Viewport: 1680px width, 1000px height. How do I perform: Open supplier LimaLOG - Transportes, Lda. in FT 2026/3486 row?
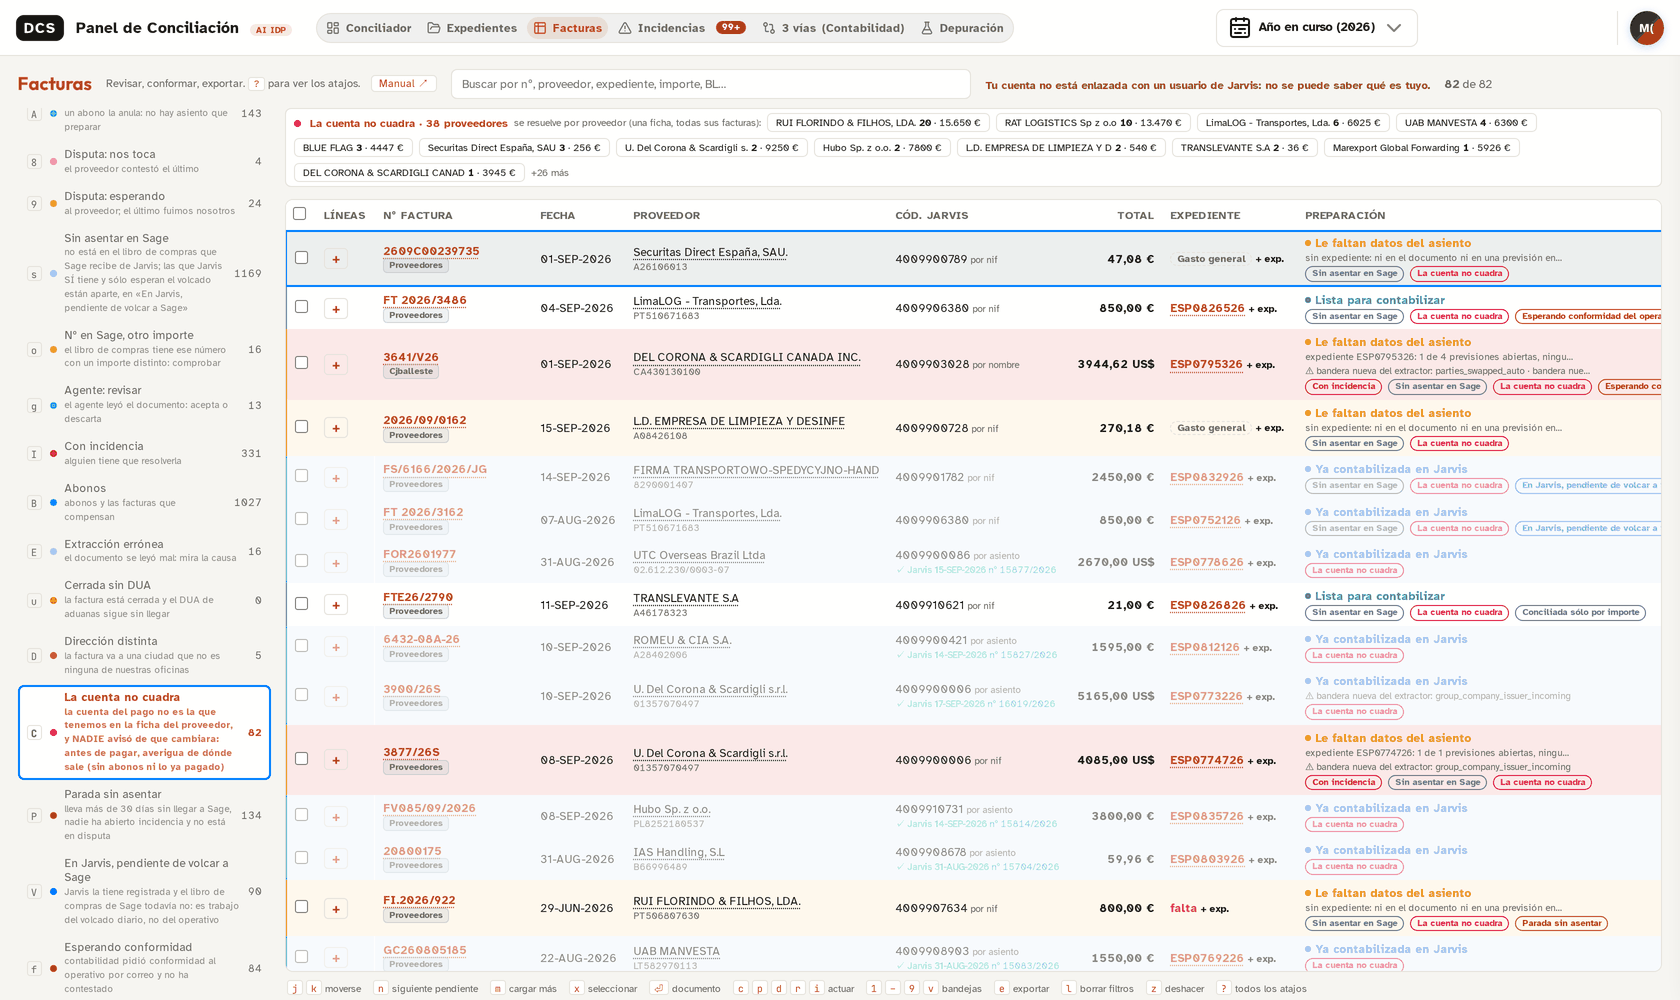tap(707, 301)
